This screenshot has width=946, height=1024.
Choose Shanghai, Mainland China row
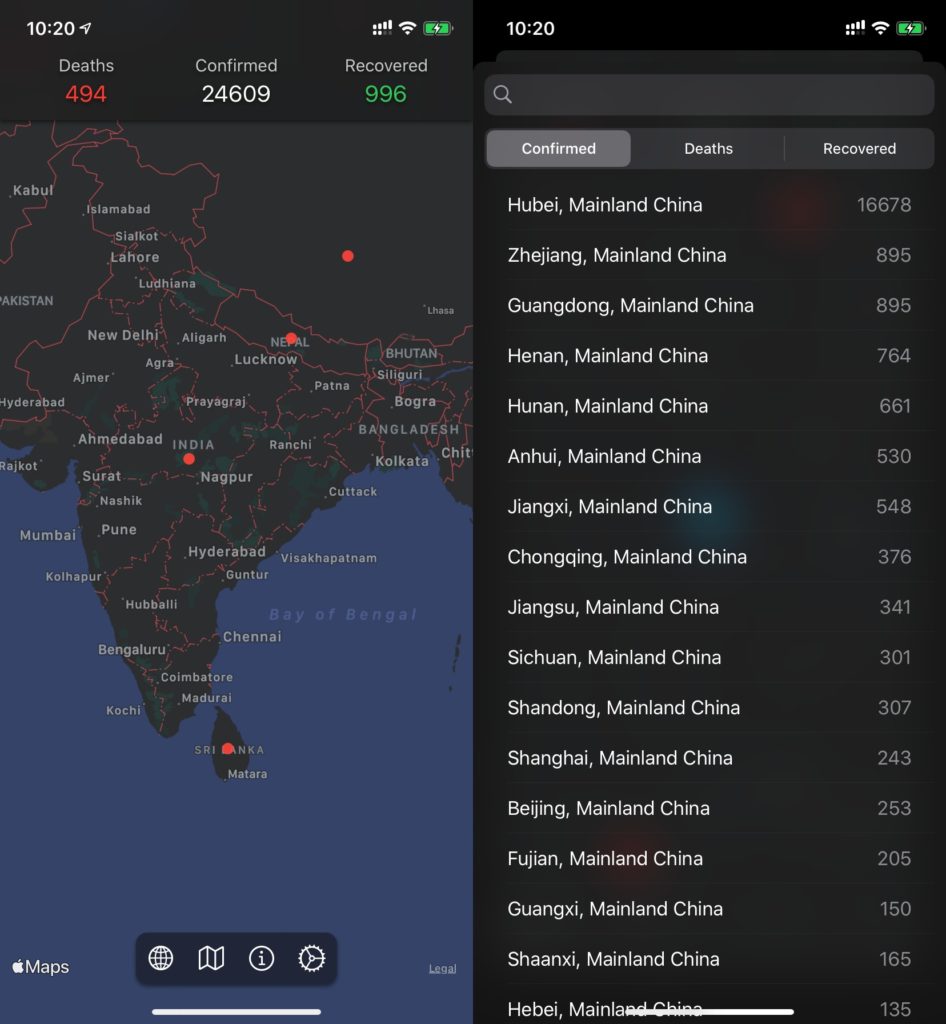(x=708, y=758)
